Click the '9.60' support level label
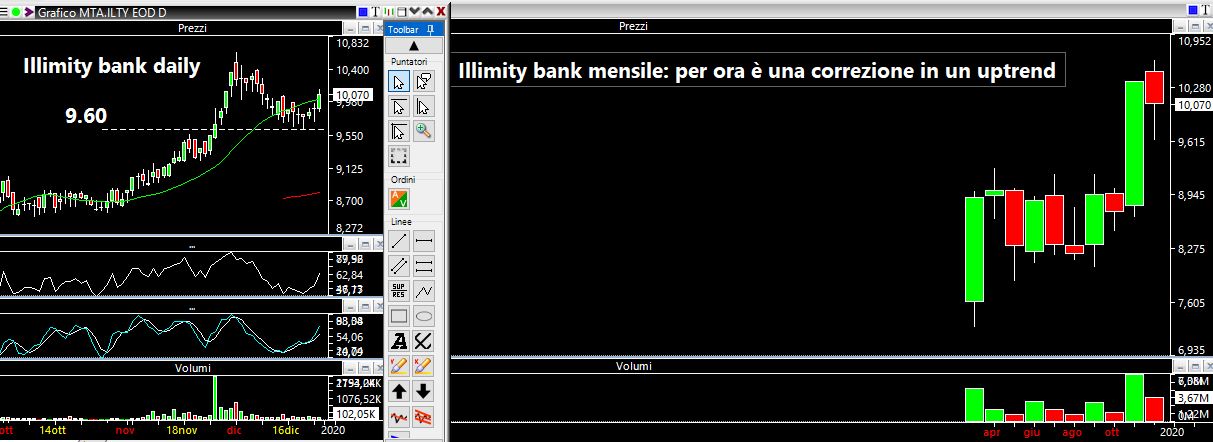 (86, 116)
